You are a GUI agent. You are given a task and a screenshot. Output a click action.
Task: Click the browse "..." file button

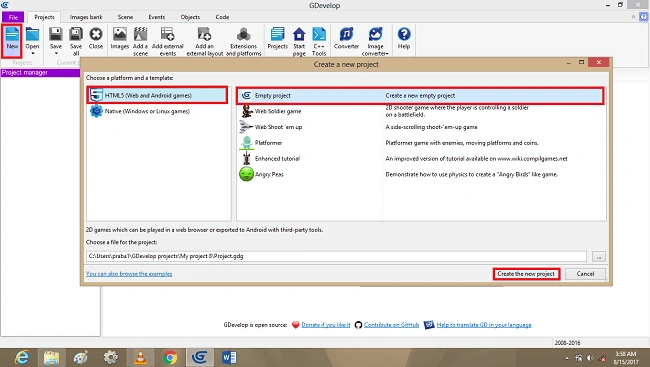599,257
